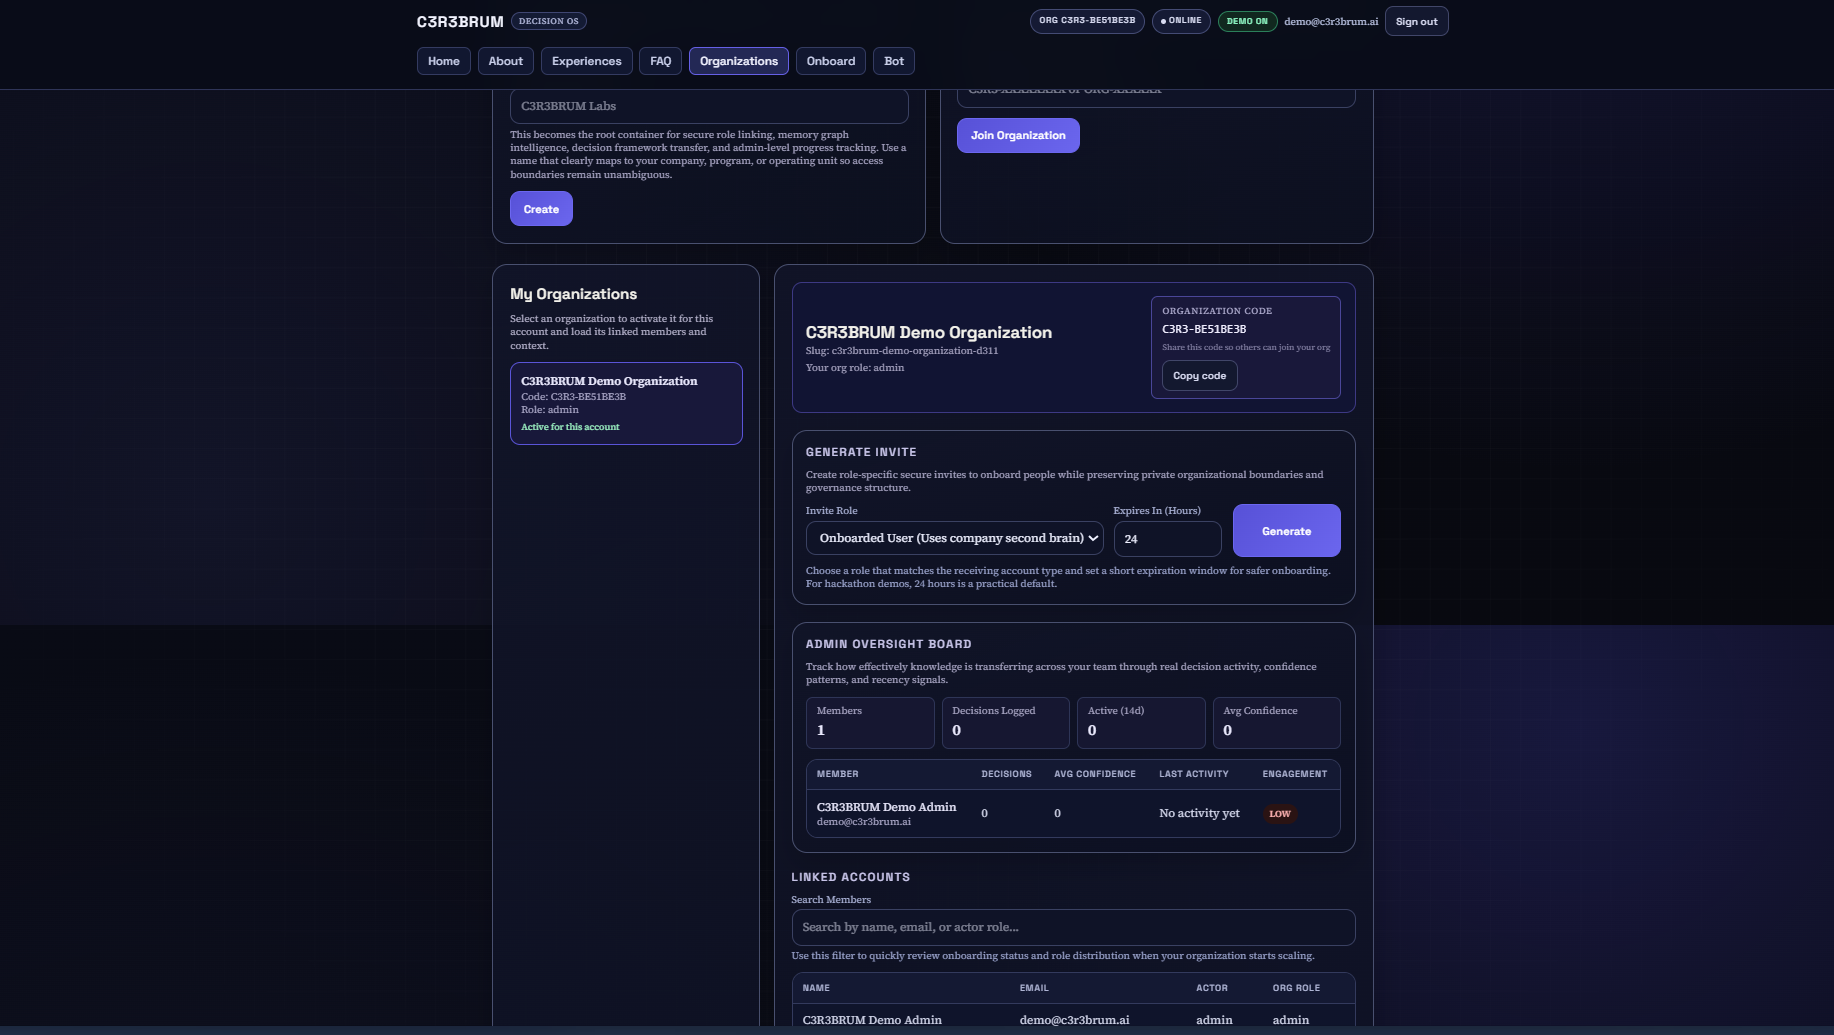Click the slug c3r3brum-demo-organization-d311 text
This screenshot has width=1834, height=1035.
[x=902, y=351]
